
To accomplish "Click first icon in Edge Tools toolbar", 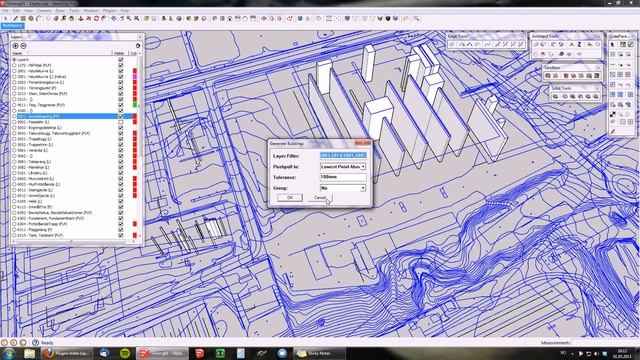I will click(452, 44).
